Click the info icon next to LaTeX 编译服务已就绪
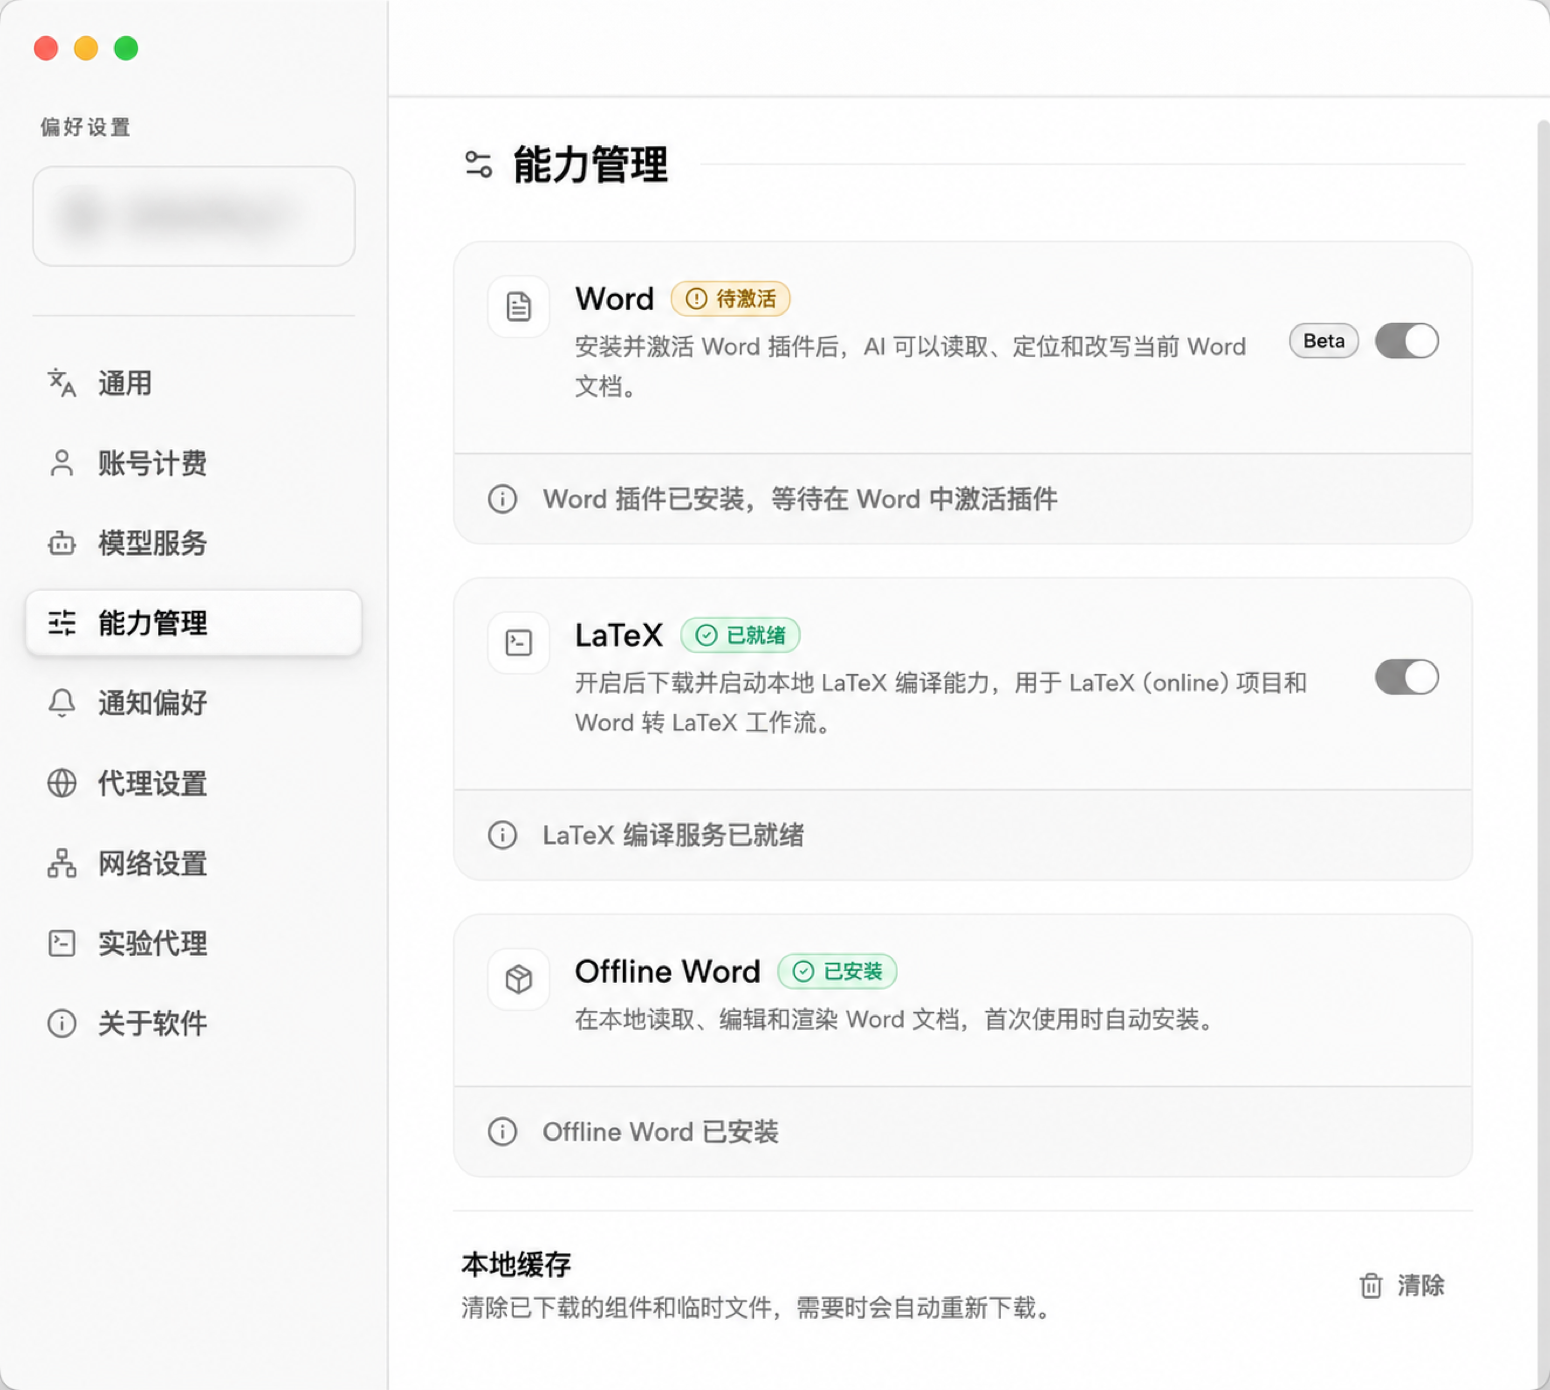Image resolution: width=1550 pixels, height=1390 pixels. pos(502,835)
